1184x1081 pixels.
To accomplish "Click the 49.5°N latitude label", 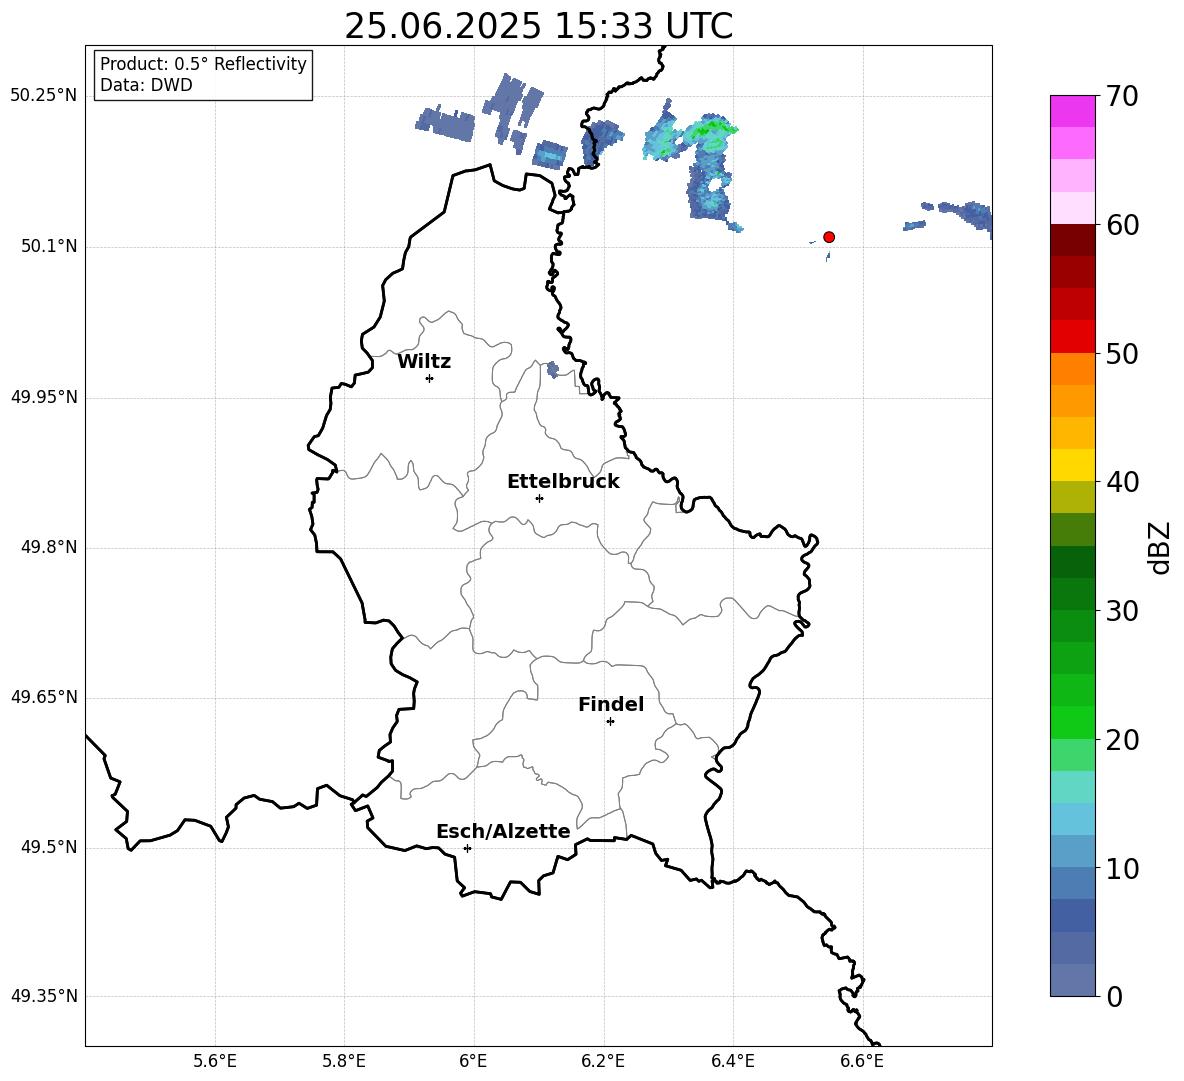I will pos(49,847).
